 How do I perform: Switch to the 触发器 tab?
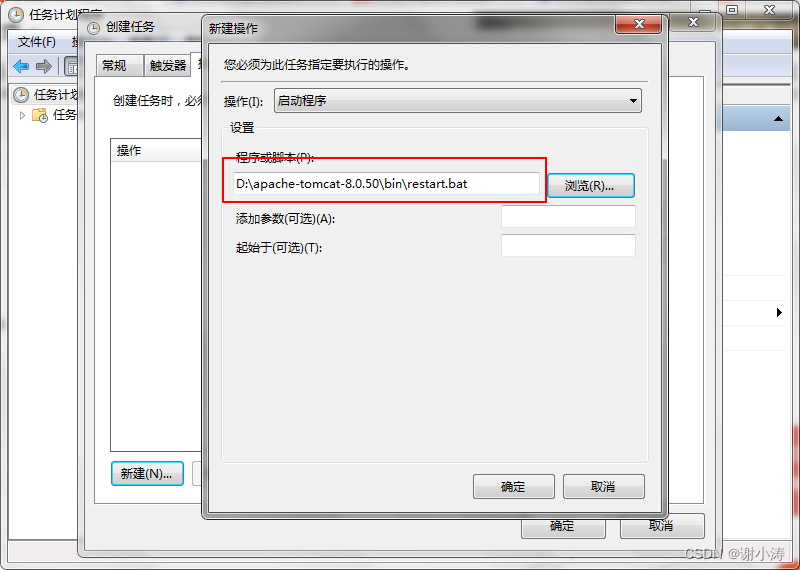tap(168, 65)
